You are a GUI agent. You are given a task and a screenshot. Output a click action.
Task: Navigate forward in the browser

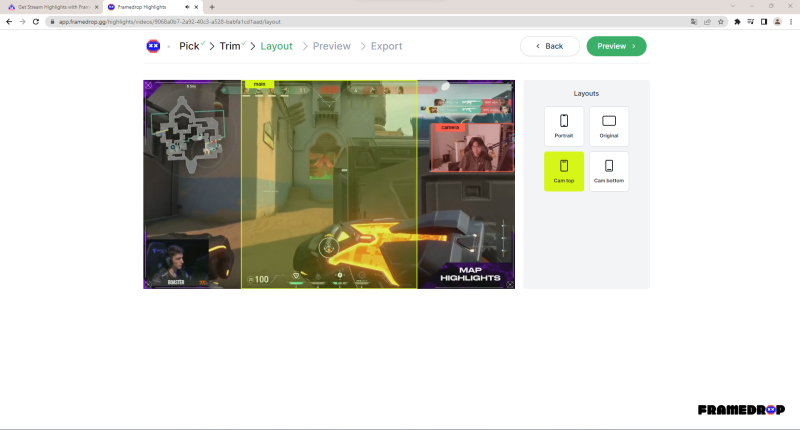tap(22, 22)
